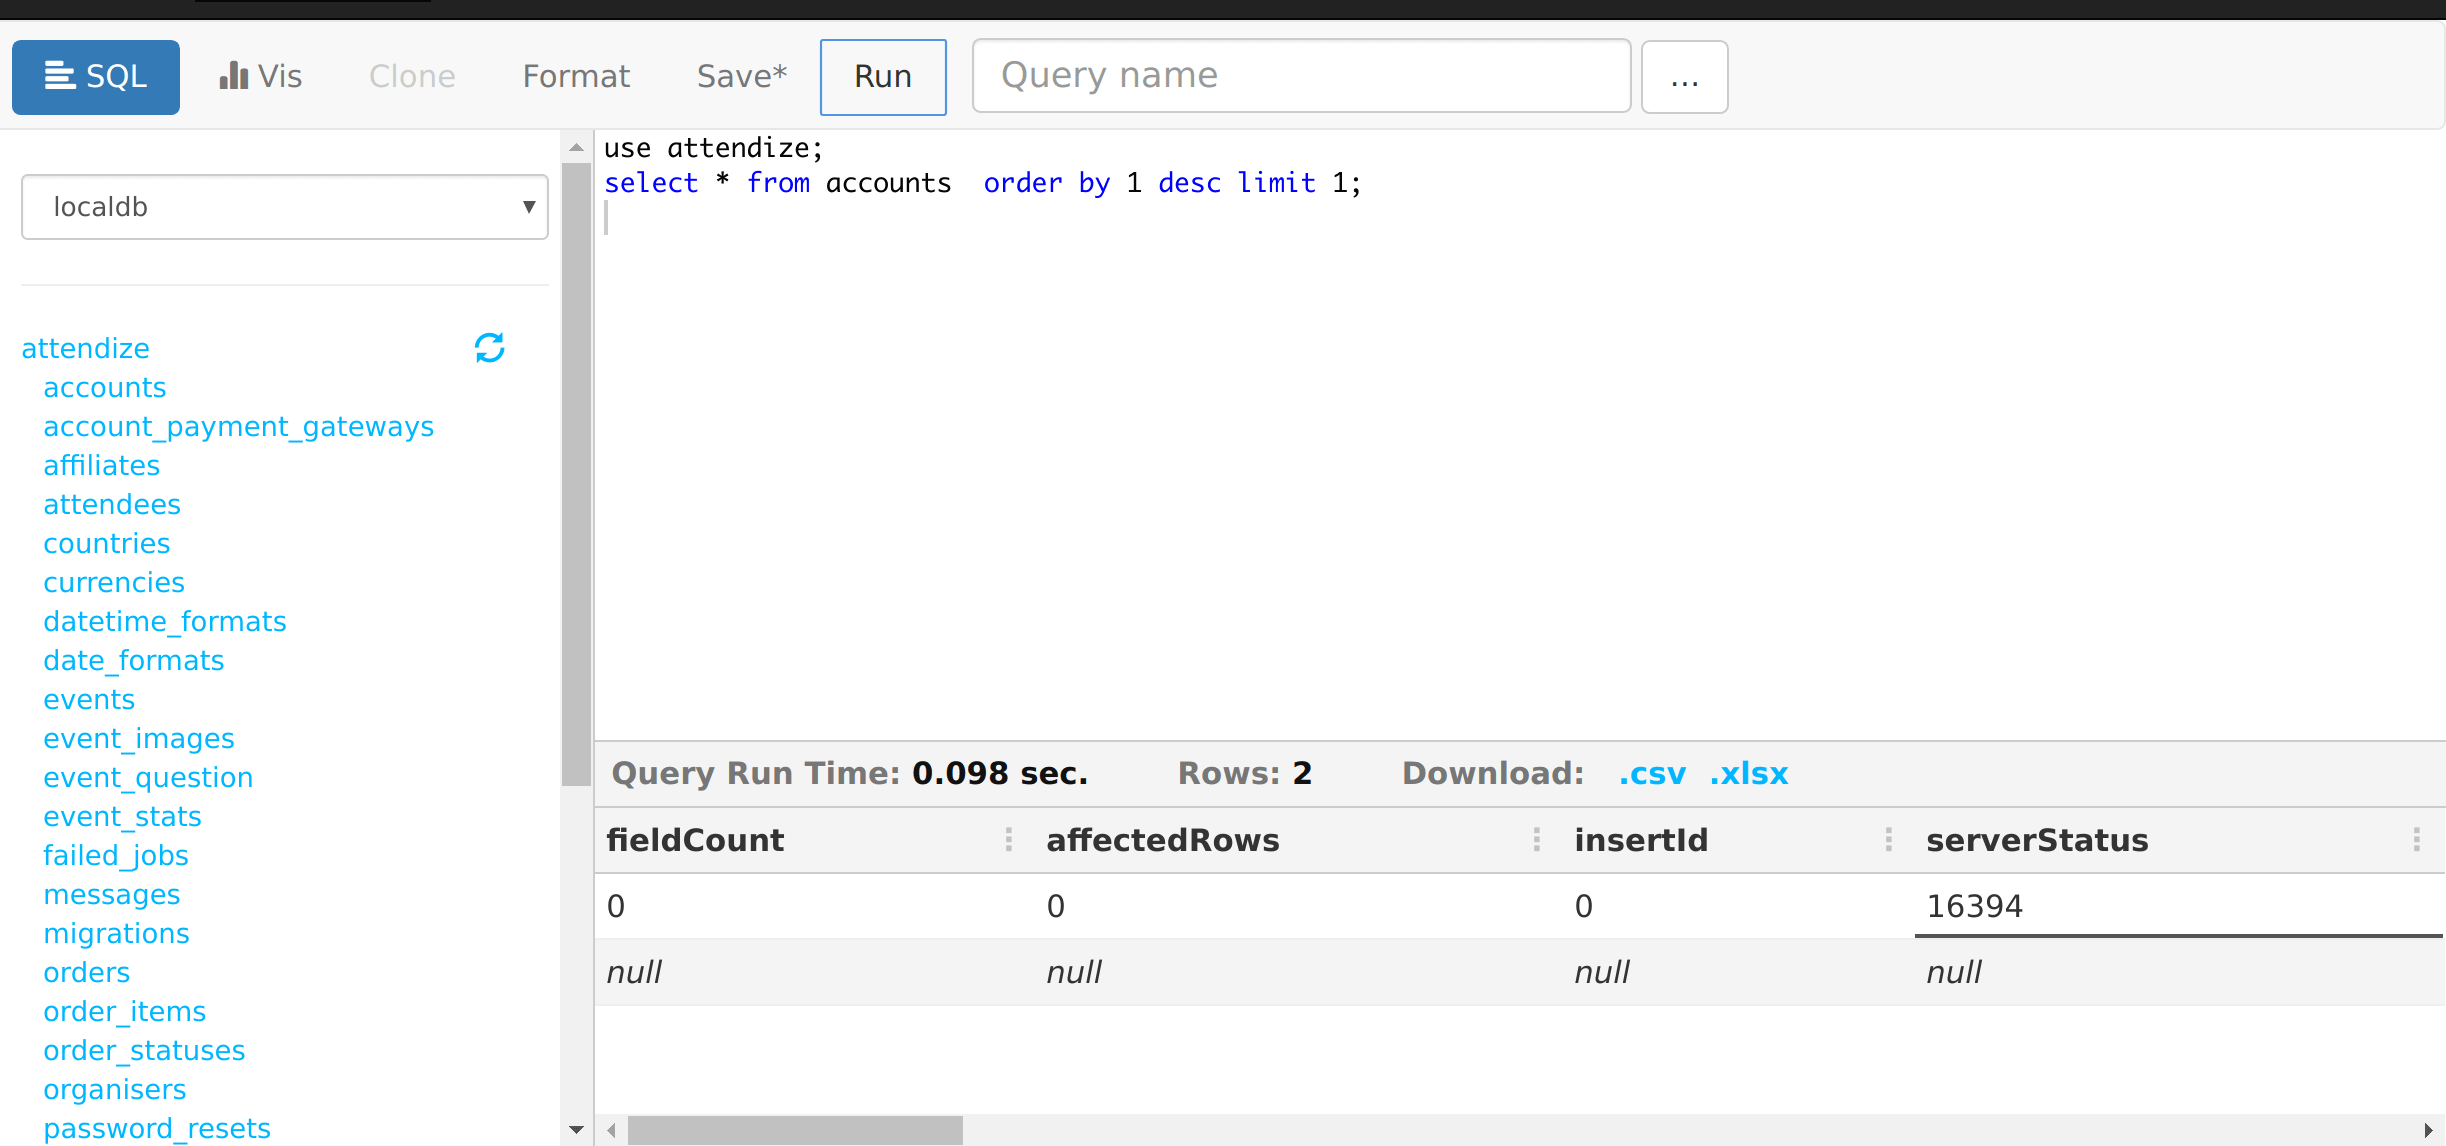The image size is (2446, 1146).
Task: Click the Format button
Action: pyautogui.click(x=576, y=77)
